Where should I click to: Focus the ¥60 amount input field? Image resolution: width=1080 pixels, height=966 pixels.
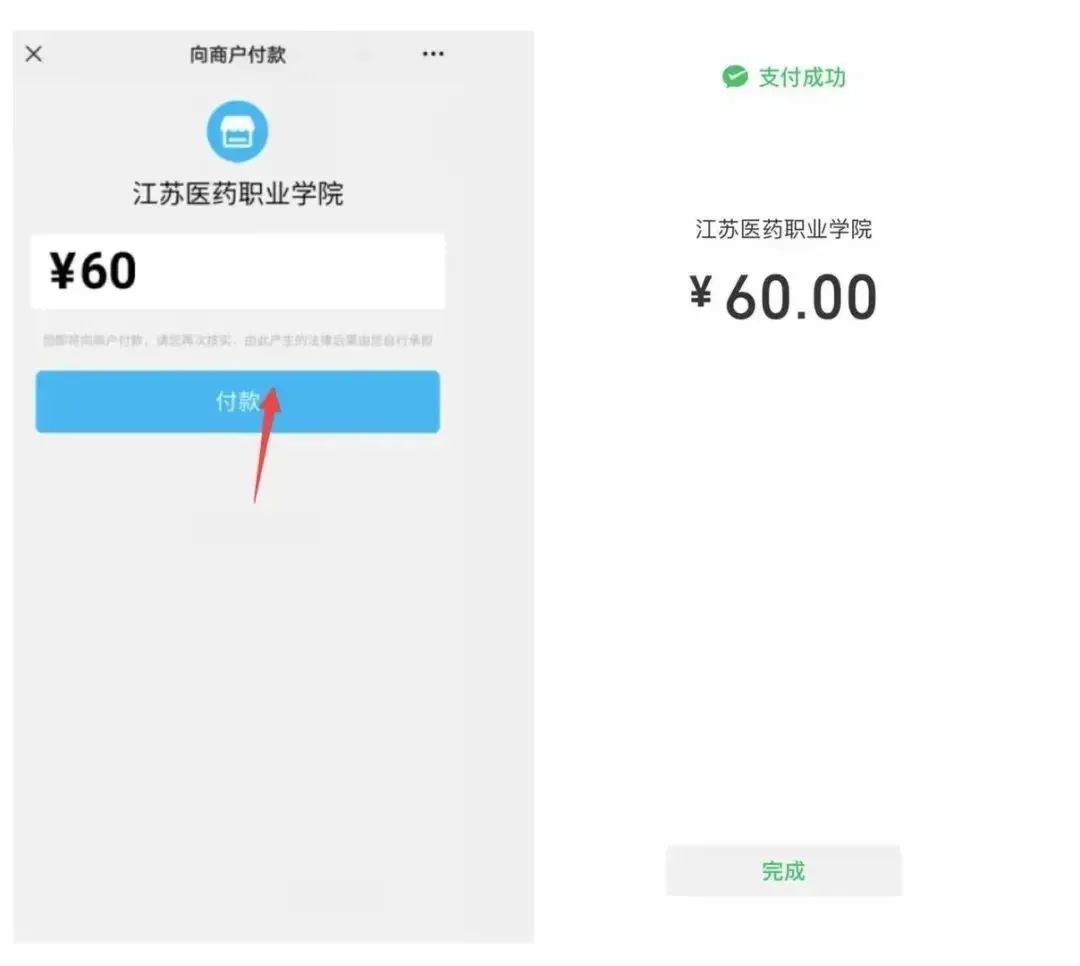(238, 271)
